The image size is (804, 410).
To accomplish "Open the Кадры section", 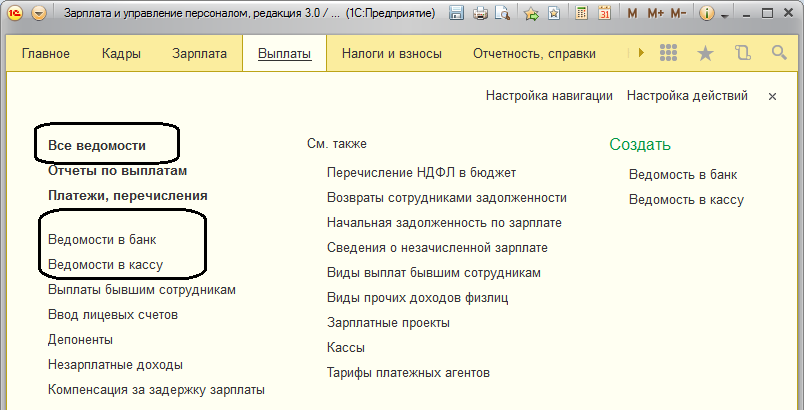I will coord(121,53).
